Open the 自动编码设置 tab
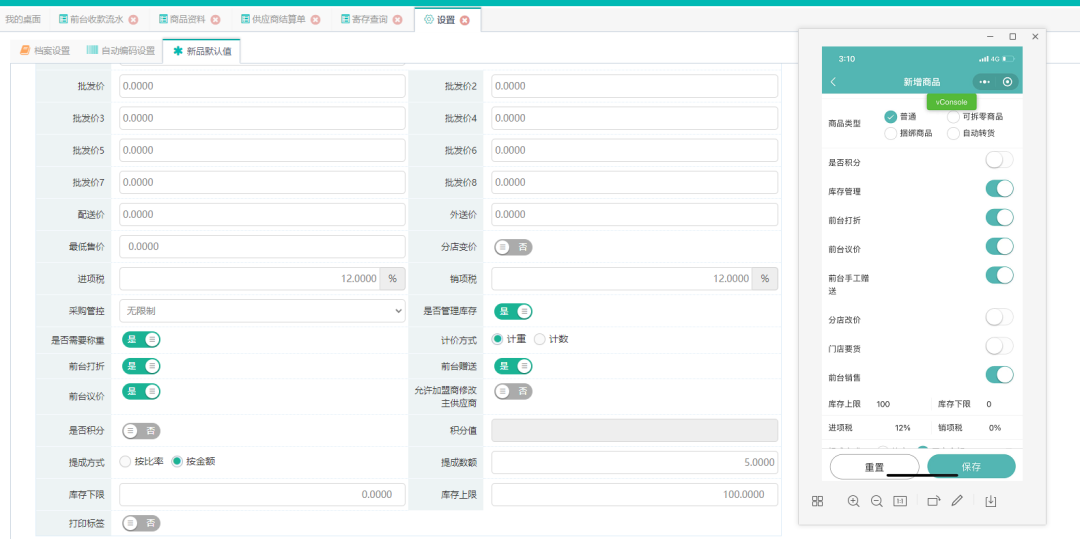 coord(121,50)
